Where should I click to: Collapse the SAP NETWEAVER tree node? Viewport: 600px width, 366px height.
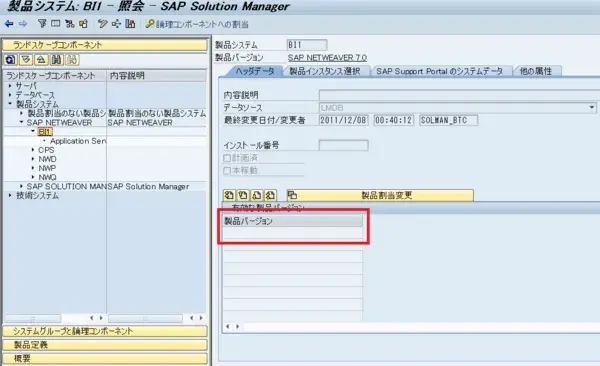coord(21,123)
